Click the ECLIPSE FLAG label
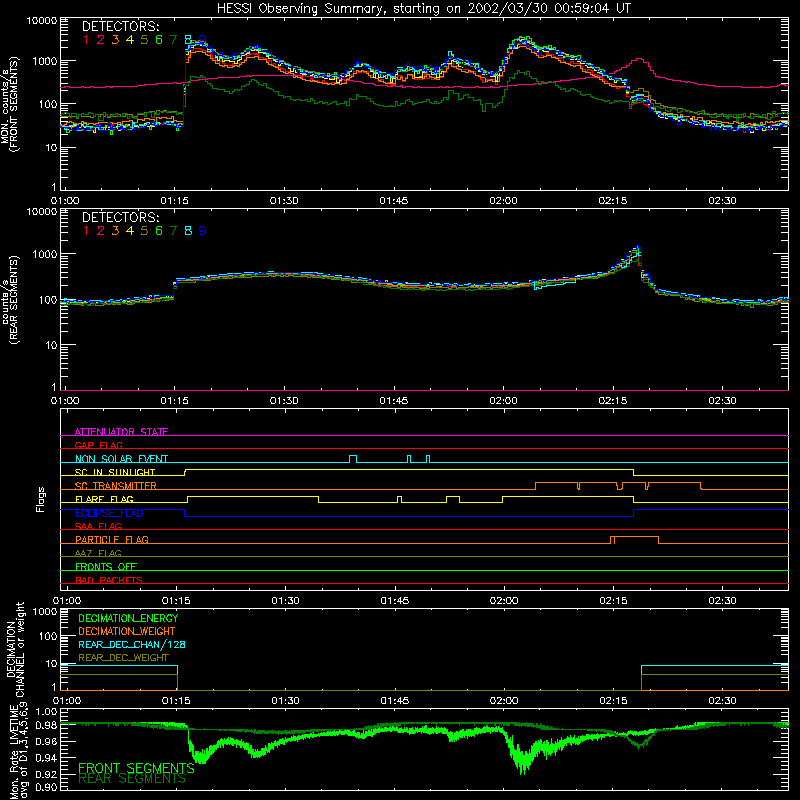Screen dimensions: 800x800 (x=109, y=513)
